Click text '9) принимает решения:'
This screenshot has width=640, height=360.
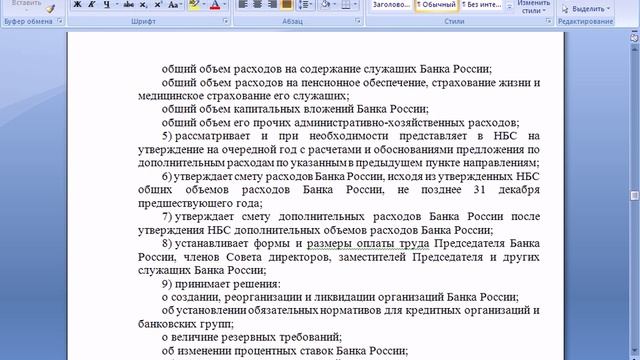click(221, 284)
